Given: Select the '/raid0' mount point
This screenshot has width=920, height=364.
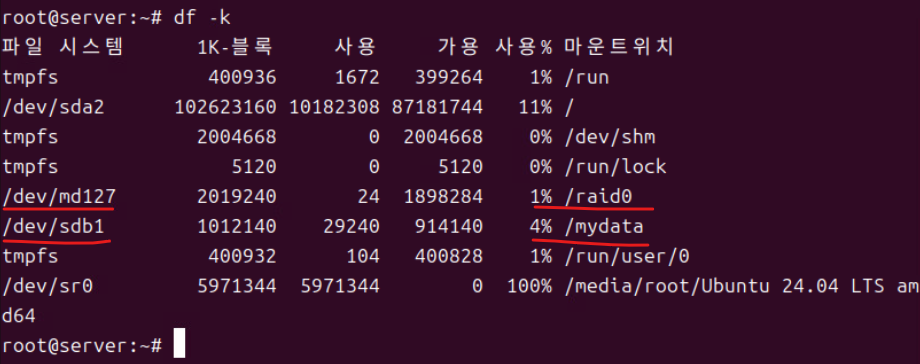Looking at the screenshot, I should click(x=598, y=196).
